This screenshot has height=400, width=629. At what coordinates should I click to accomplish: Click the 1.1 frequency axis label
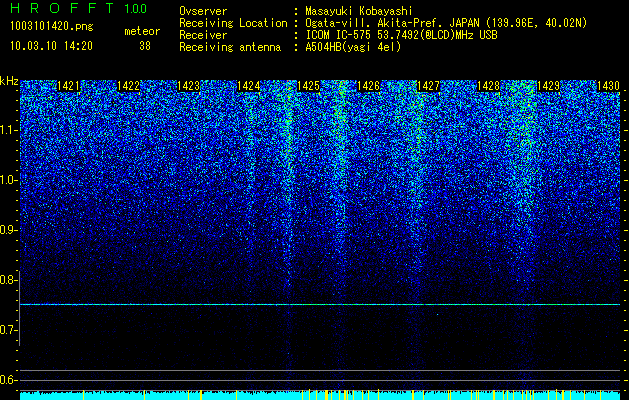click(x=8, y=130)
